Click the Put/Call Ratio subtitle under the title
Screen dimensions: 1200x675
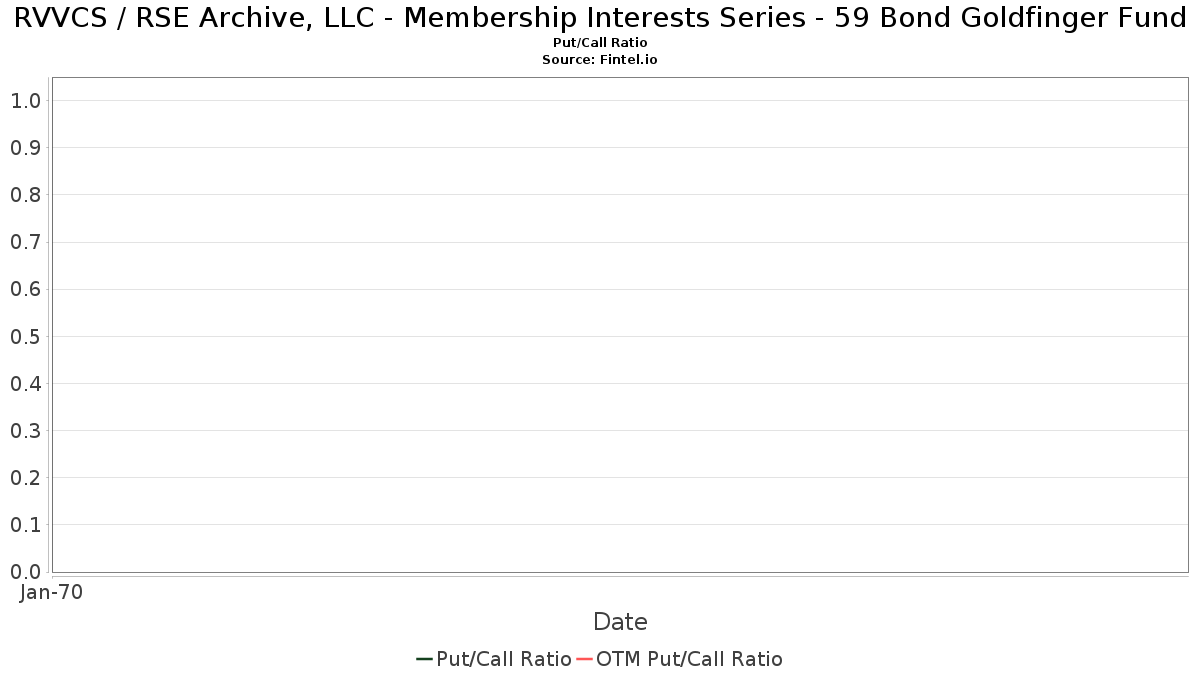pyautogui.click(x=600, y=43)
